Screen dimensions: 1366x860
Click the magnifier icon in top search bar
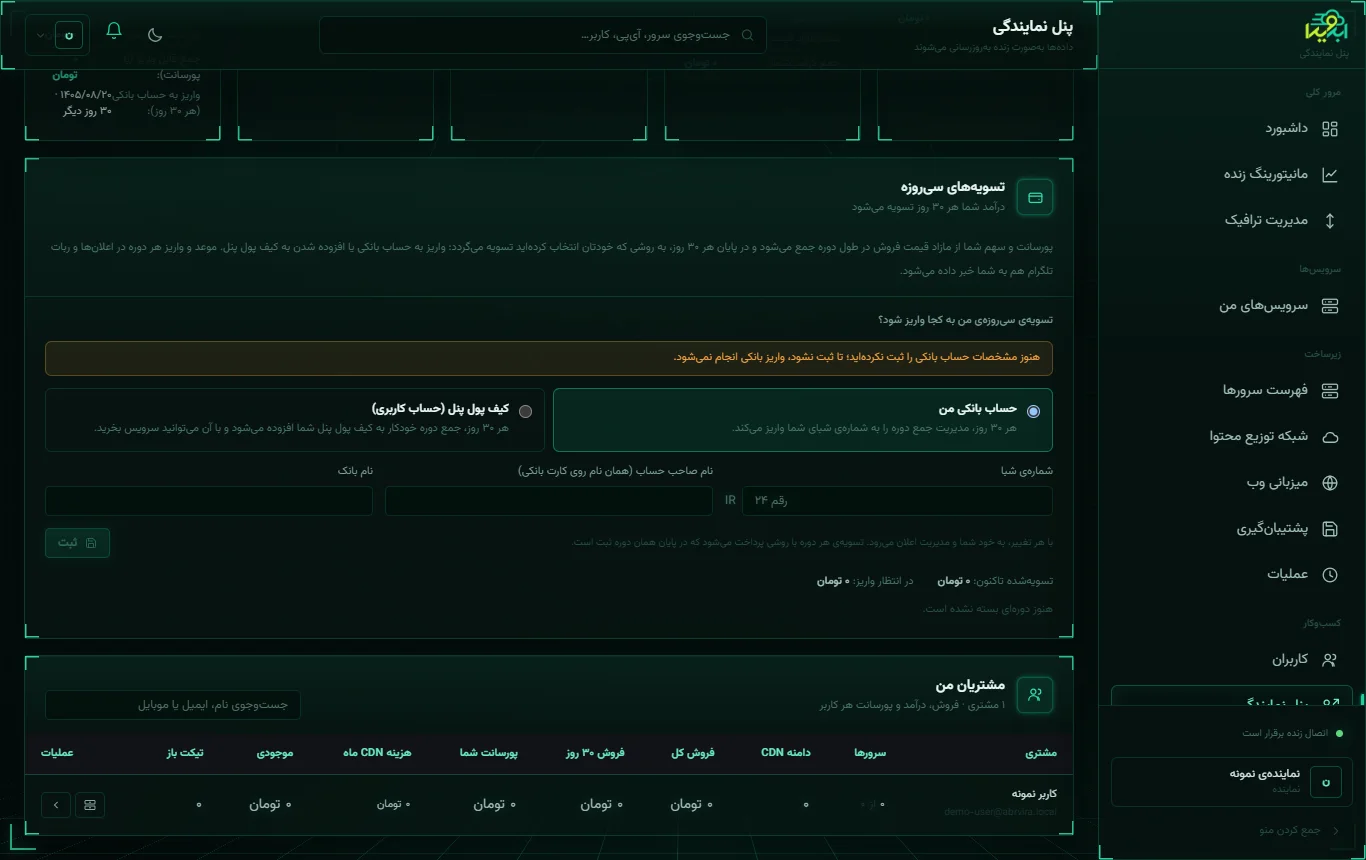click(x=748, y=35)
